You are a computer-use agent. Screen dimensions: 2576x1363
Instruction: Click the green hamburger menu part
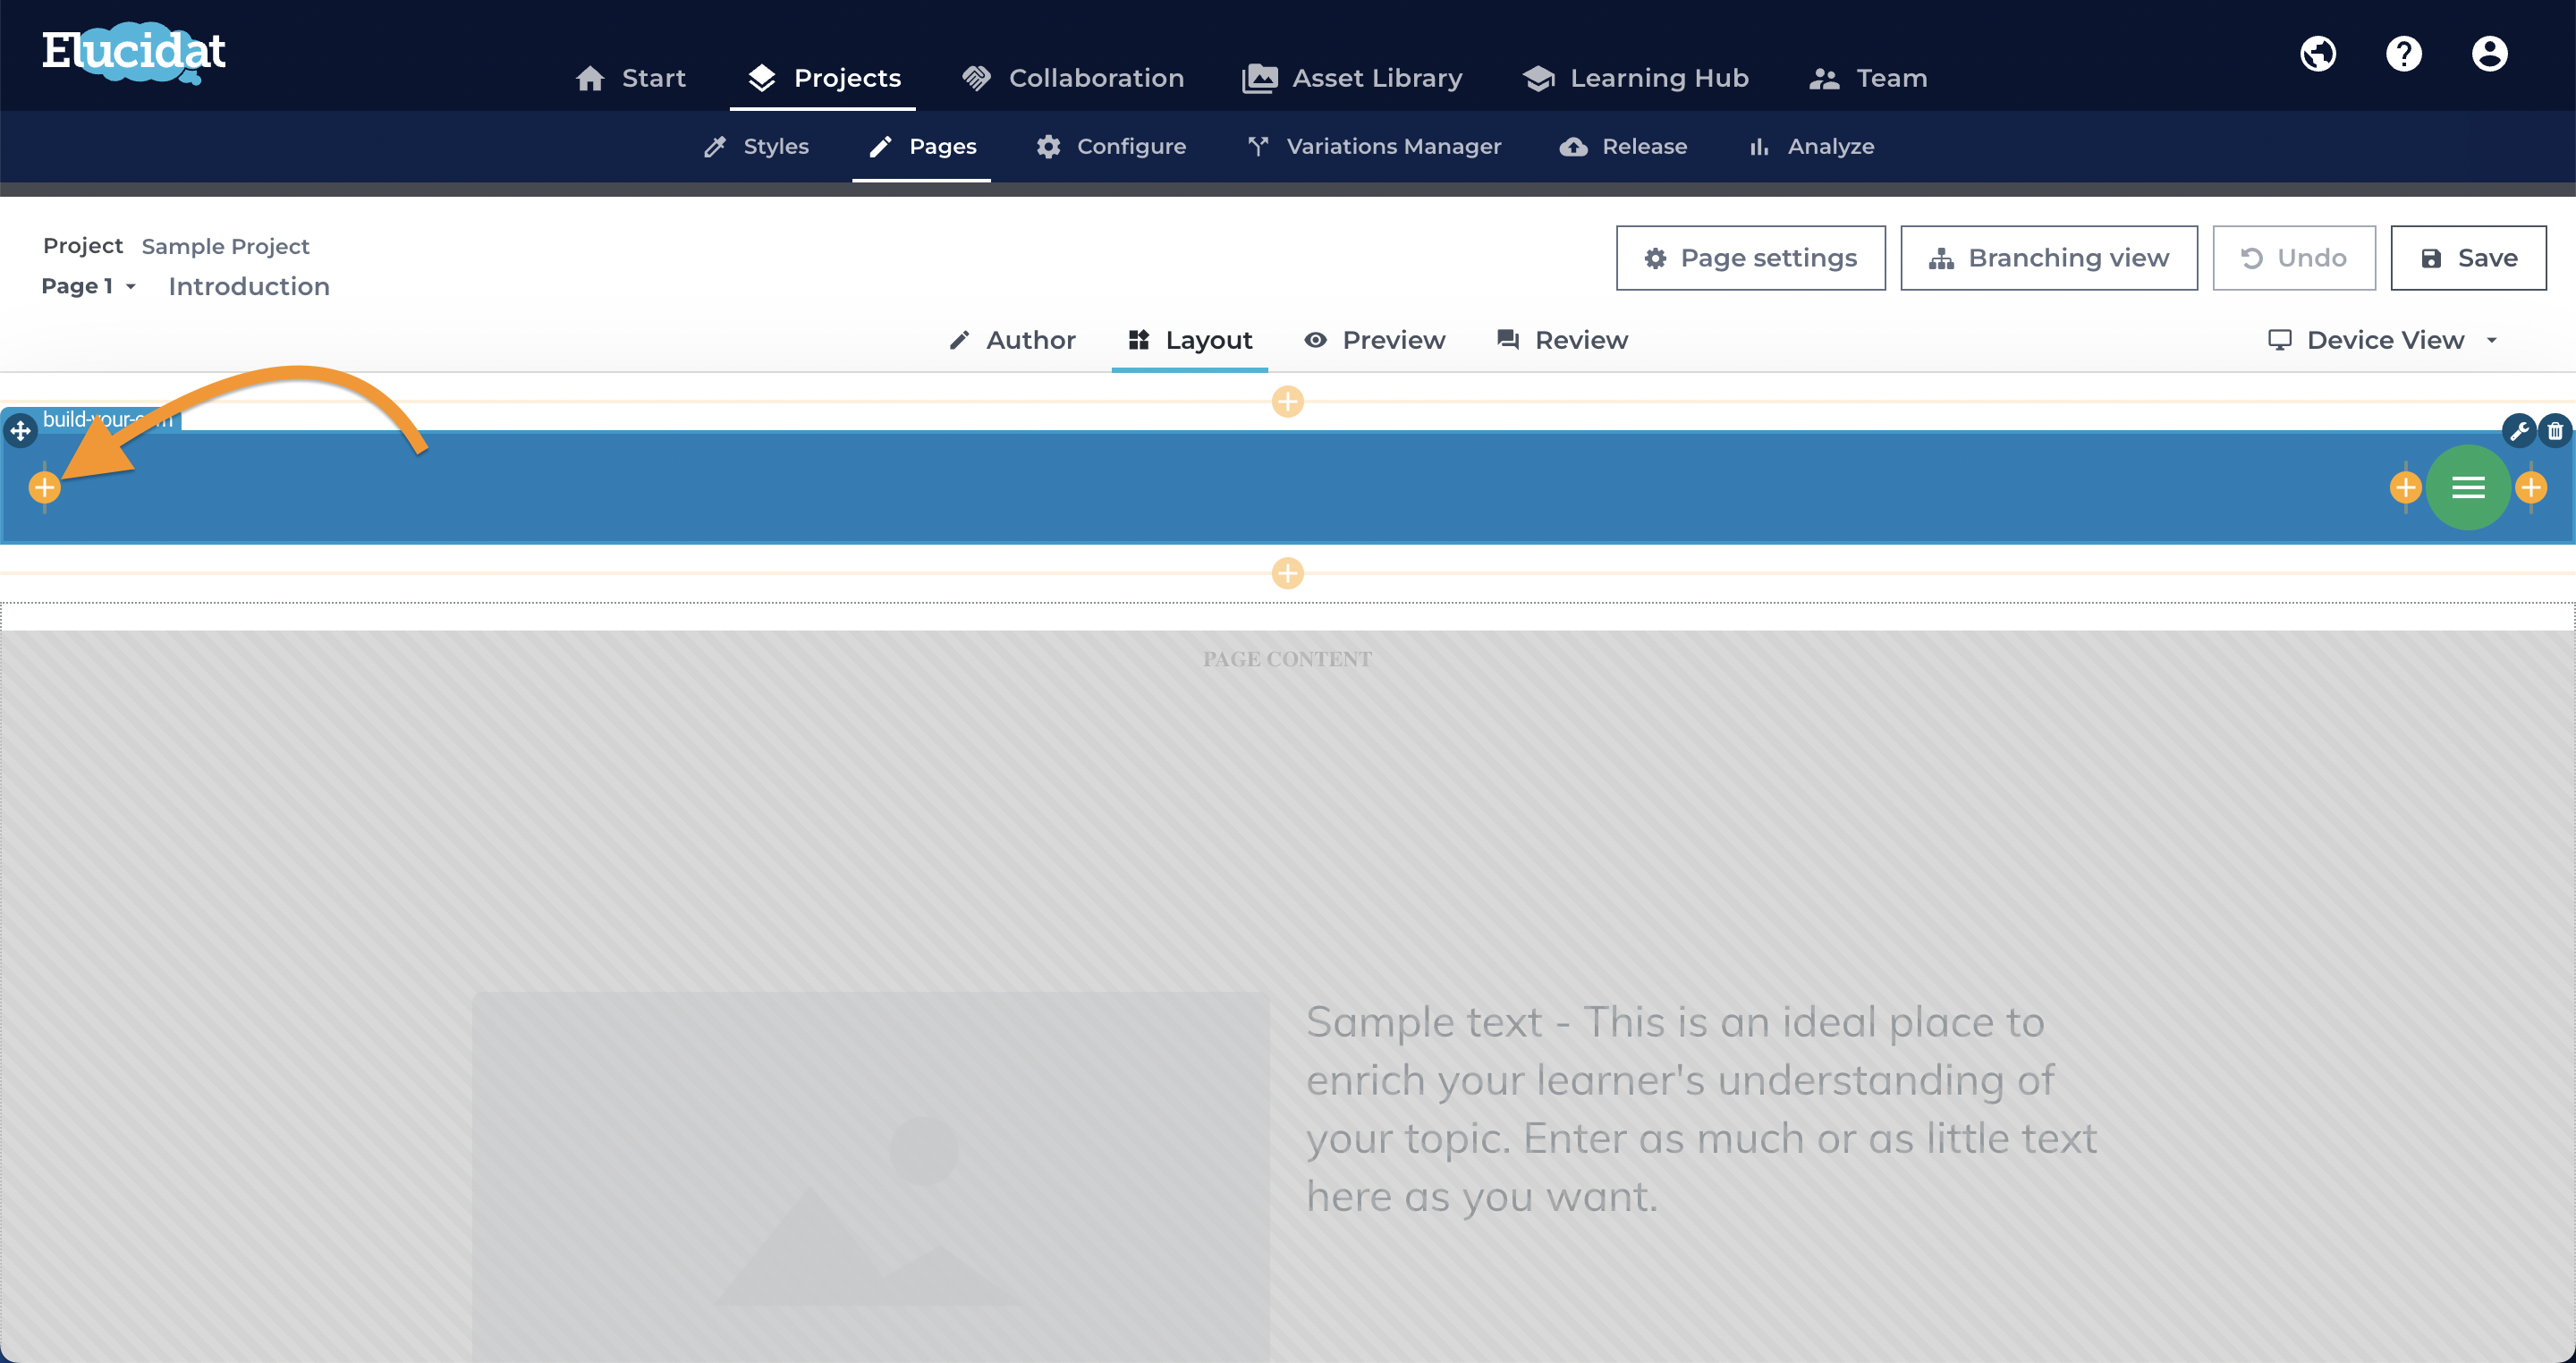tap(2468, 487)
